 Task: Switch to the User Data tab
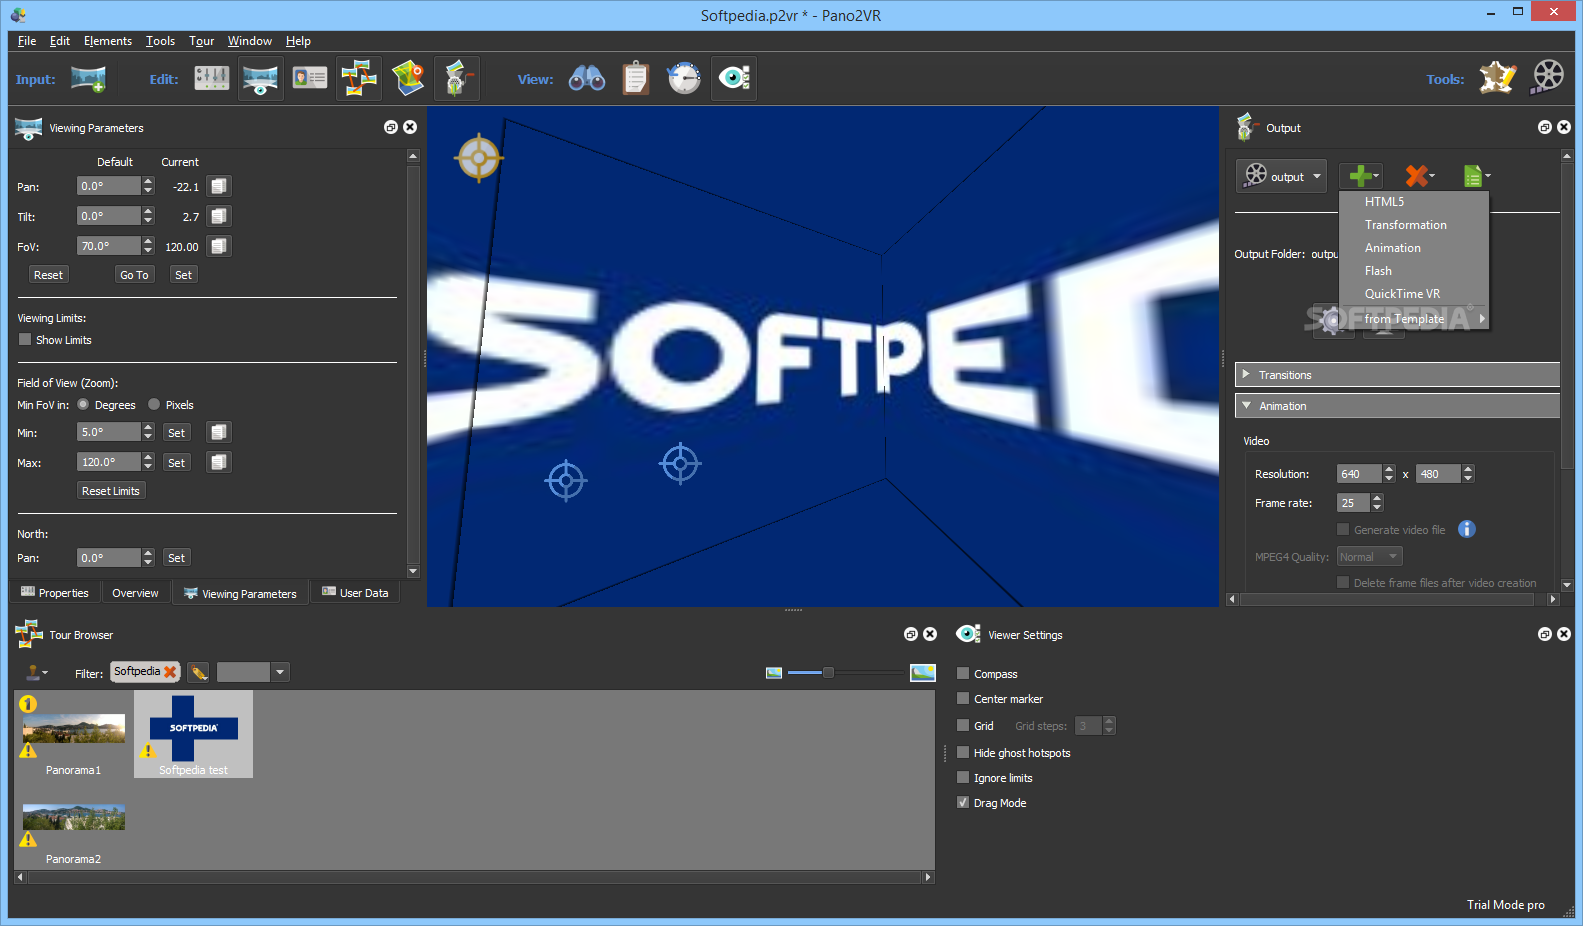click(x=355, y=593)
